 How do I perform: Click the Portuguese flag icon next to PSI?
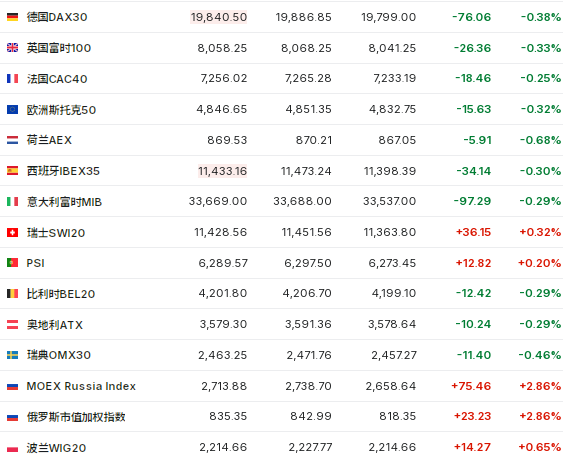click(12, 263)
